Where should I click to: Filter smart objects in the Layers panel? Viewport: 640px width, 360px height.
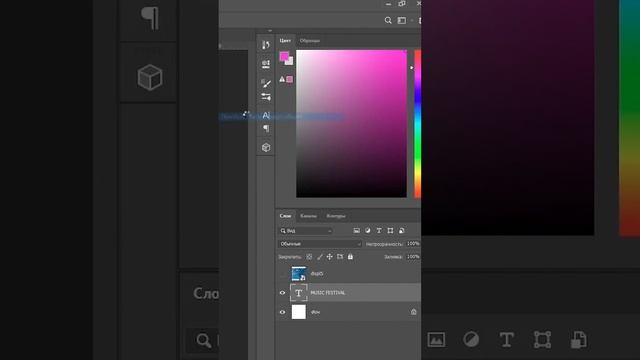click(402, 231)
